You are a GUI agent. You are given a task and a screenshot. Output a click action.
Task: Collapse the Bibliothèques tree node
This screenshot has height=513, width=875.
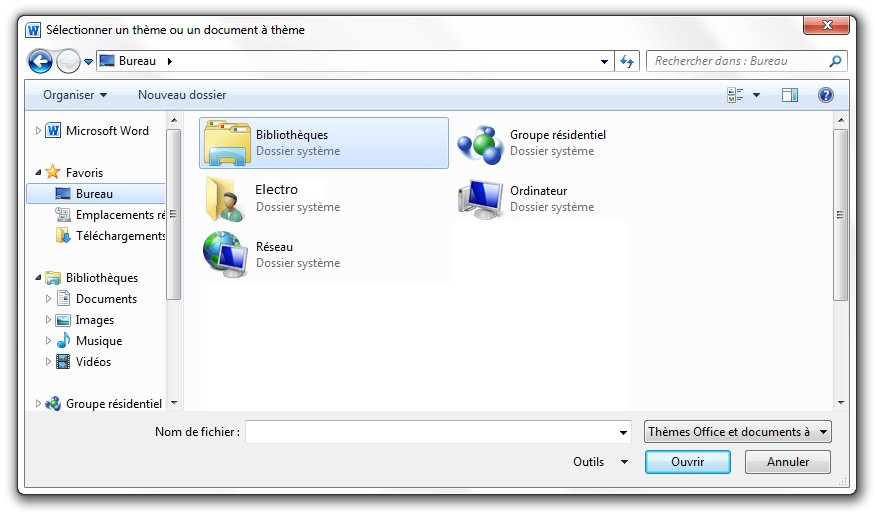click(x=38, y=277)
